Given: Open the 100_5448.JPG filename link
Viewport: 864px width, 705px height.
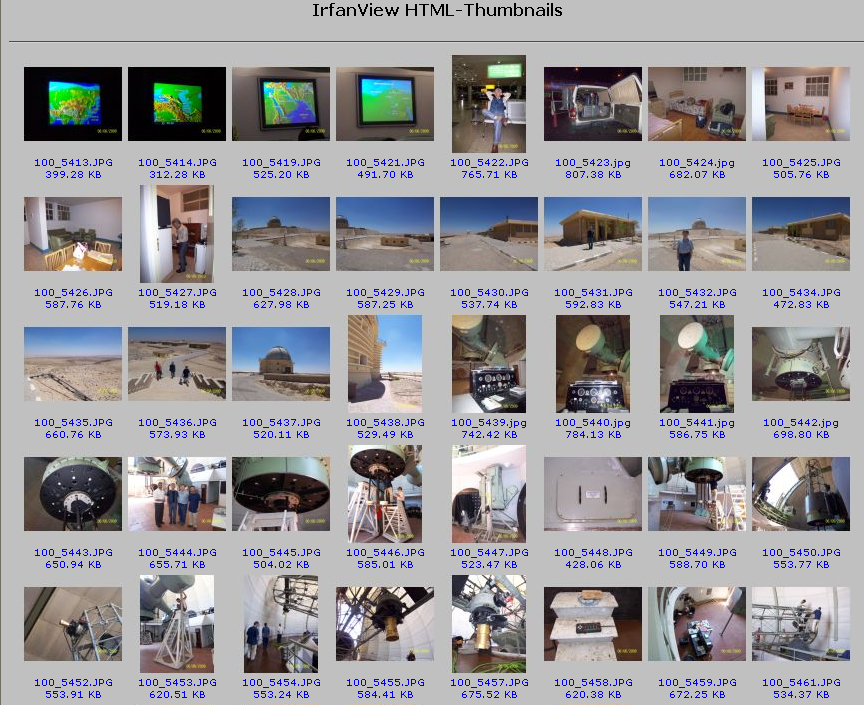Looking at the screenshot, I should (593, 552).
